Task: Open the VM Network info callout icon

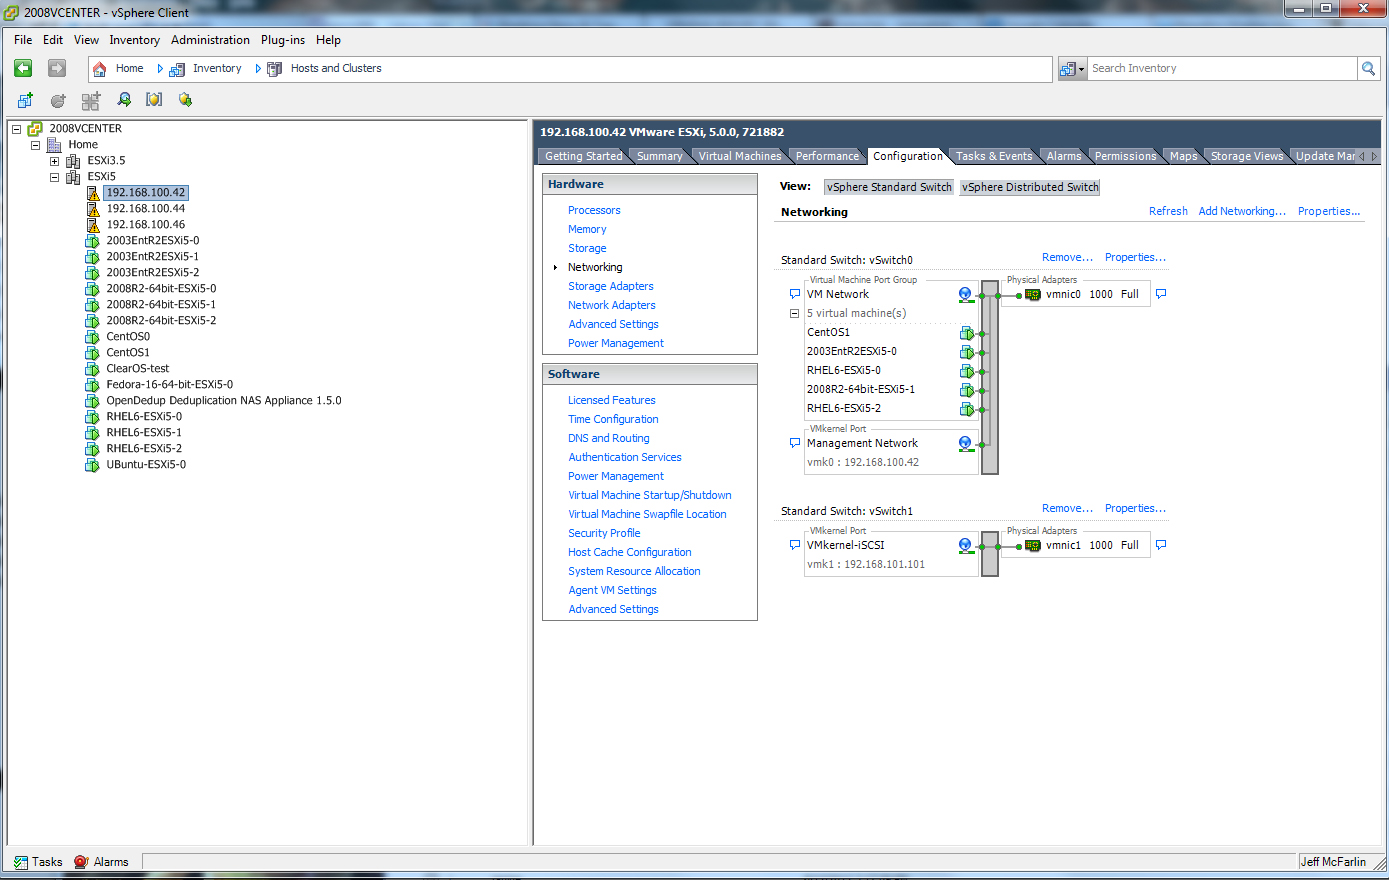Action: pos(795,294)
